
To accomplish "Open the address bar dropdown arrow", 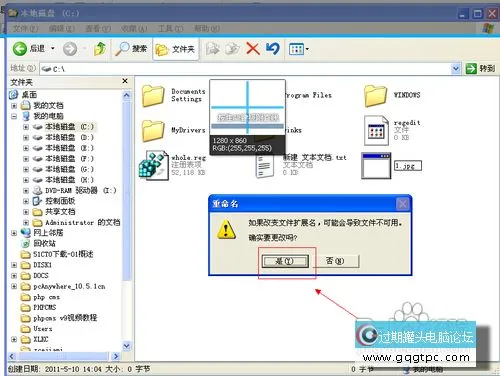I will pos(455,69).
